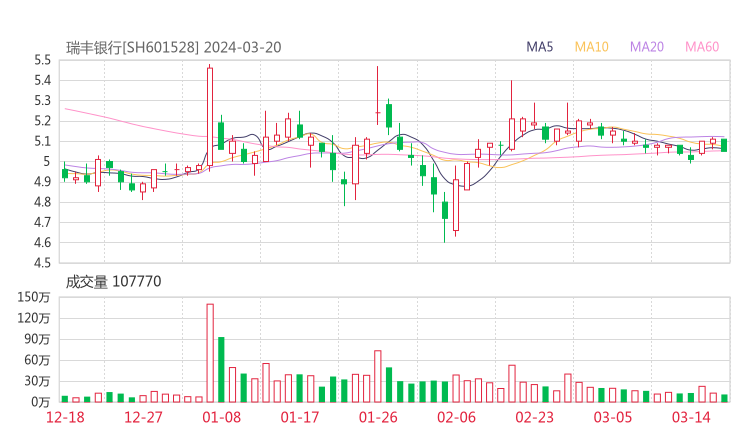Click the 4.5 price axis label
740x440 pixels.
(x=41, y=263)
